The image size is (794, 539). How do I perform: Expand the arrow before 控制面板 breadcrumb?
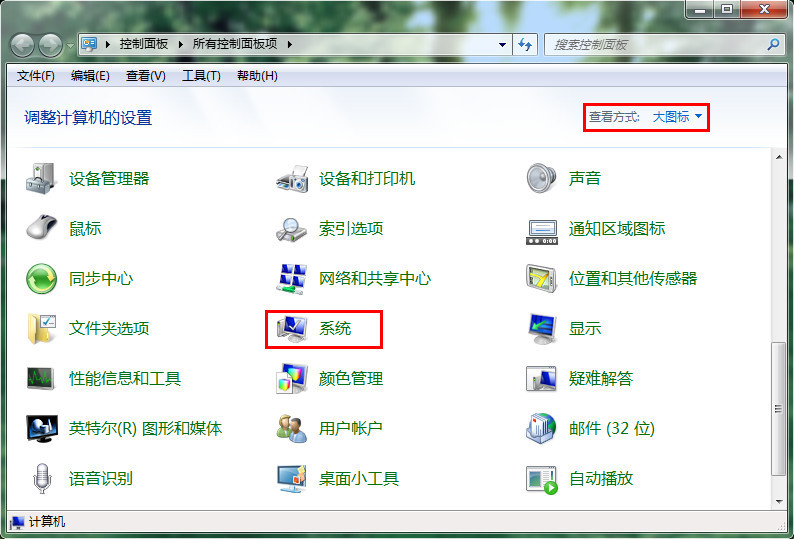[x=107, y=45]
